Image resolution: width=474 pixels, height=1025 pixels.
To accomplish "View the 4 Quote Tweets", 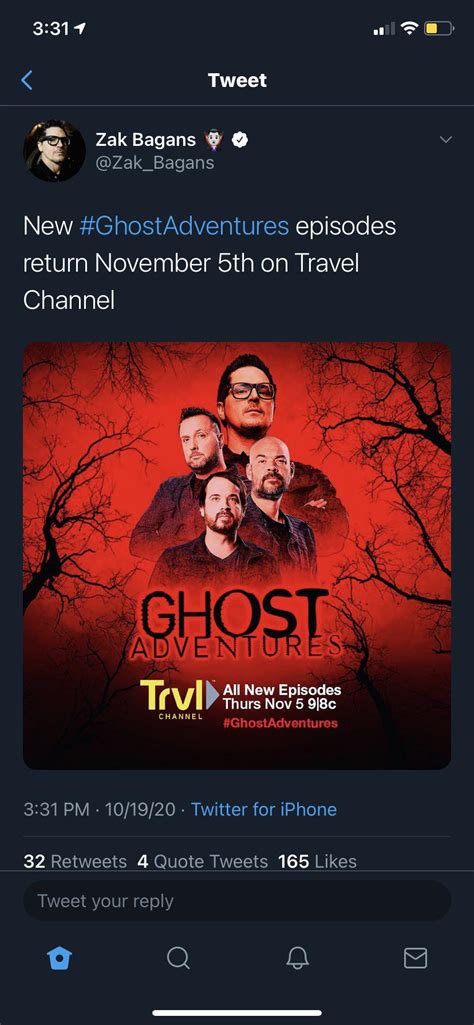I will tap(203, 862).
